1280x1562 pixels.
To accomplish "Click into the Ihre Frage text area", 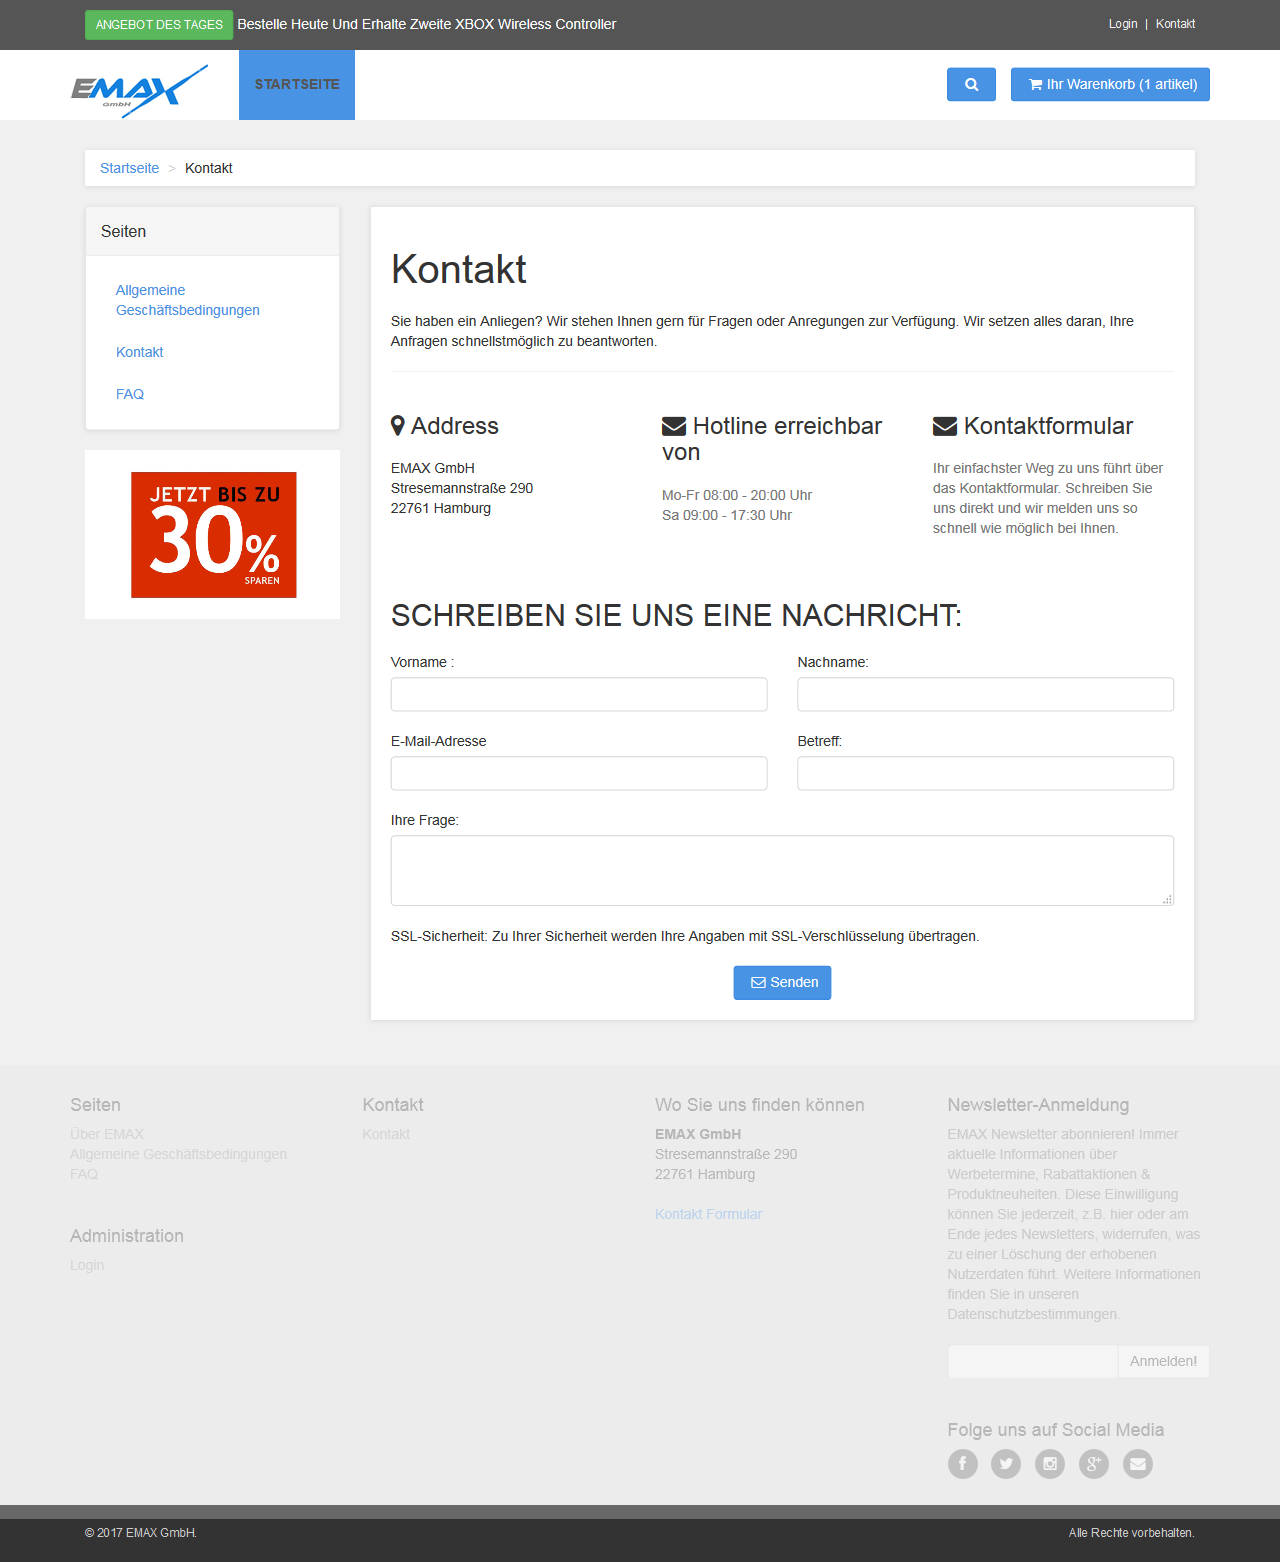I will click(782, 870).
